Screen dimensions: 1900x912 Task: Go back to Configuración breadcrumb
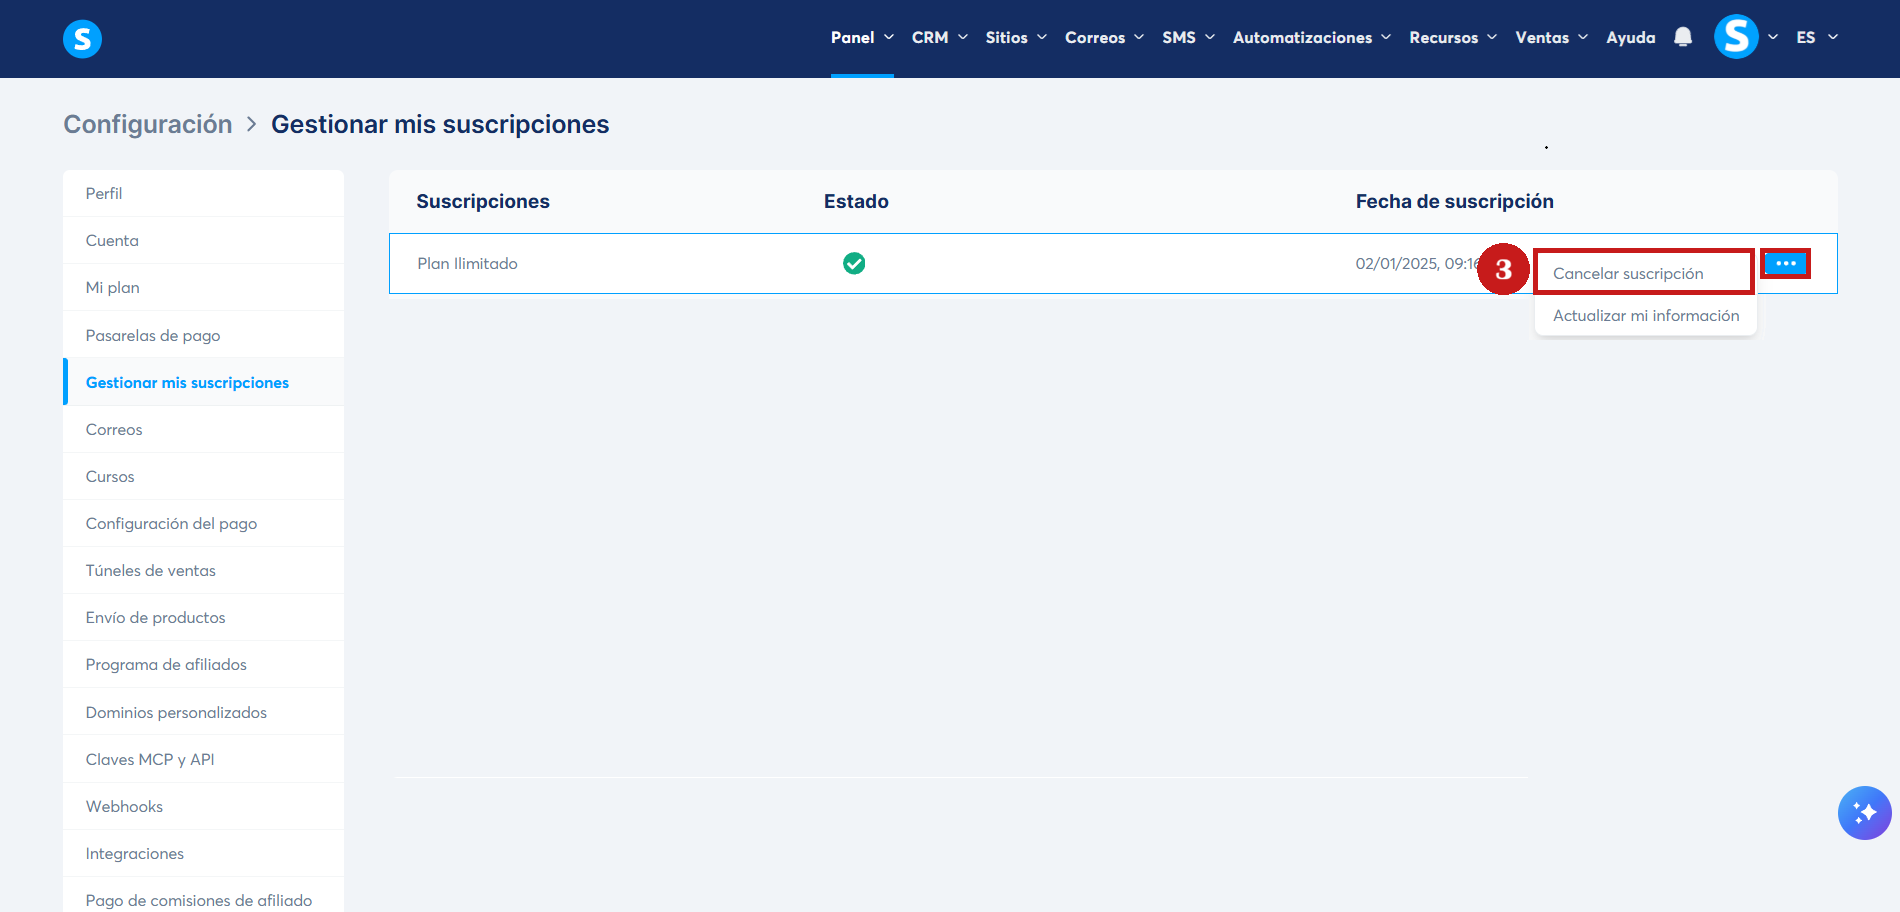[148, 124]
